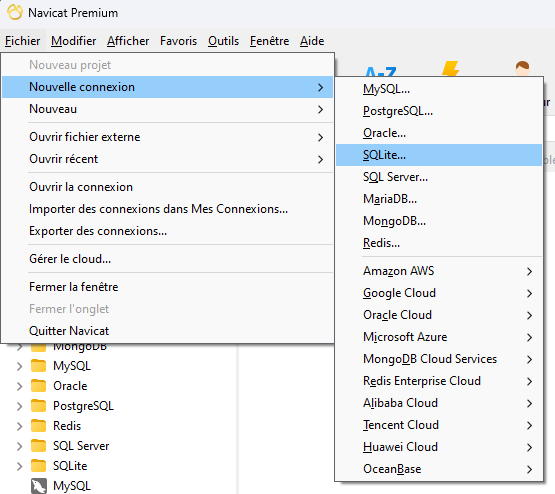
Task: Select the Redis folder in the tree
Action: tap(67, 426)
